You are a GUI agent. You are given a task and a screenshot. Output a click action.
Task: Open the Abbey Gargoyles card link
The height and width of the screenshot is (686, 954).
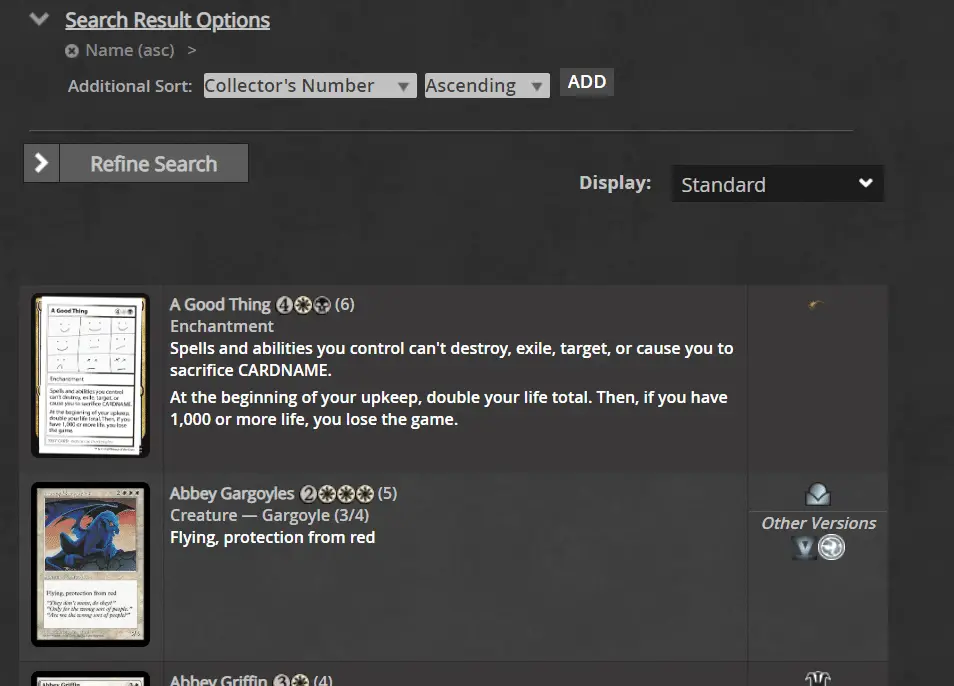[x=232, y=493]
